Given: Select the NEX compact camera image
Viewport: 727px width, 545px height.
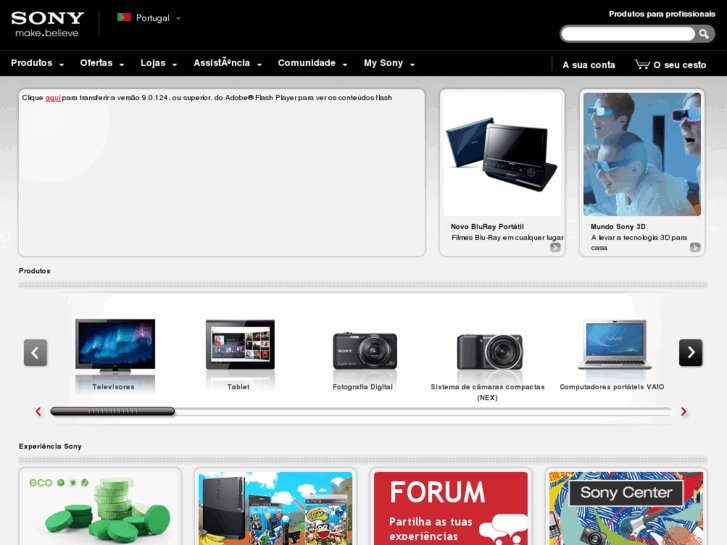Looking at the screenshot, I should (489, 352).
